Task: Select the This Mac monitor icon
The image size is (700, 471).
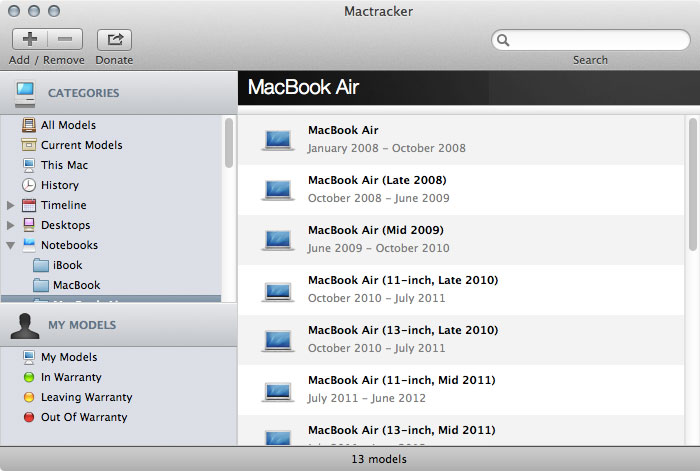Action: click(29, 165)
